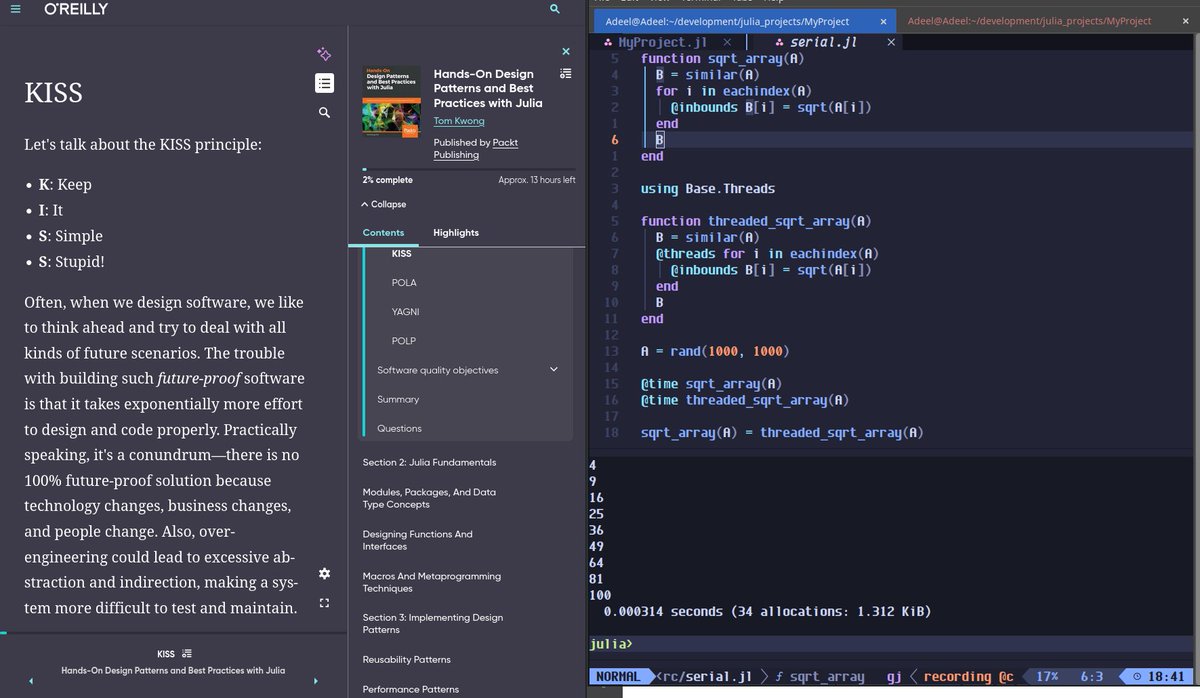Add book to playlist icon near title
1200x698 pixels.
click(x=566, y=73)
